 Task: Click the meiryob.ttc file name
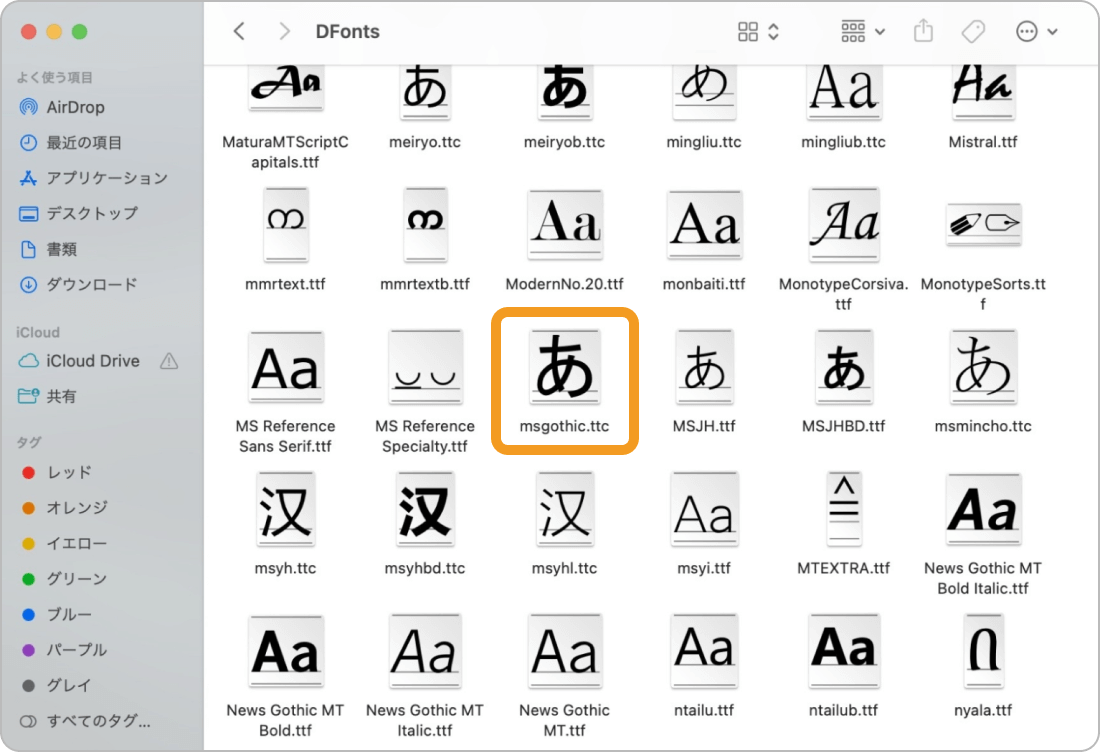point(565,142)
